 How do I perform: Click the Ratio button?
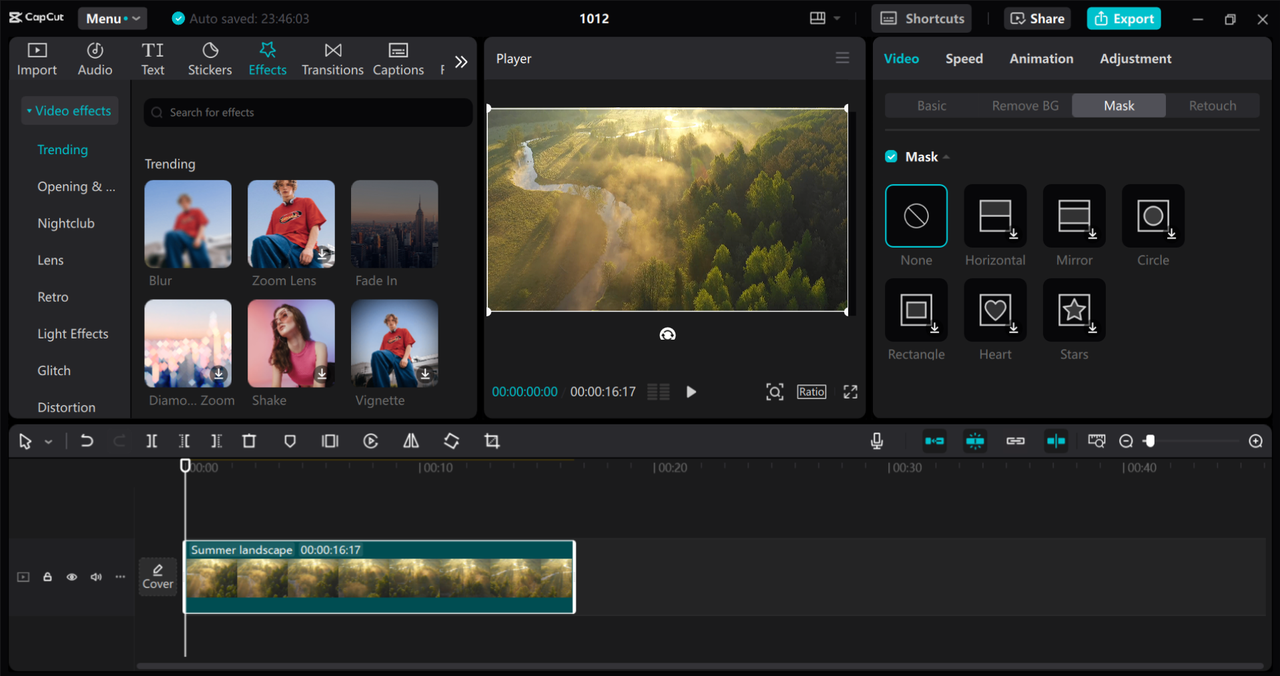[x=812, y=392]
